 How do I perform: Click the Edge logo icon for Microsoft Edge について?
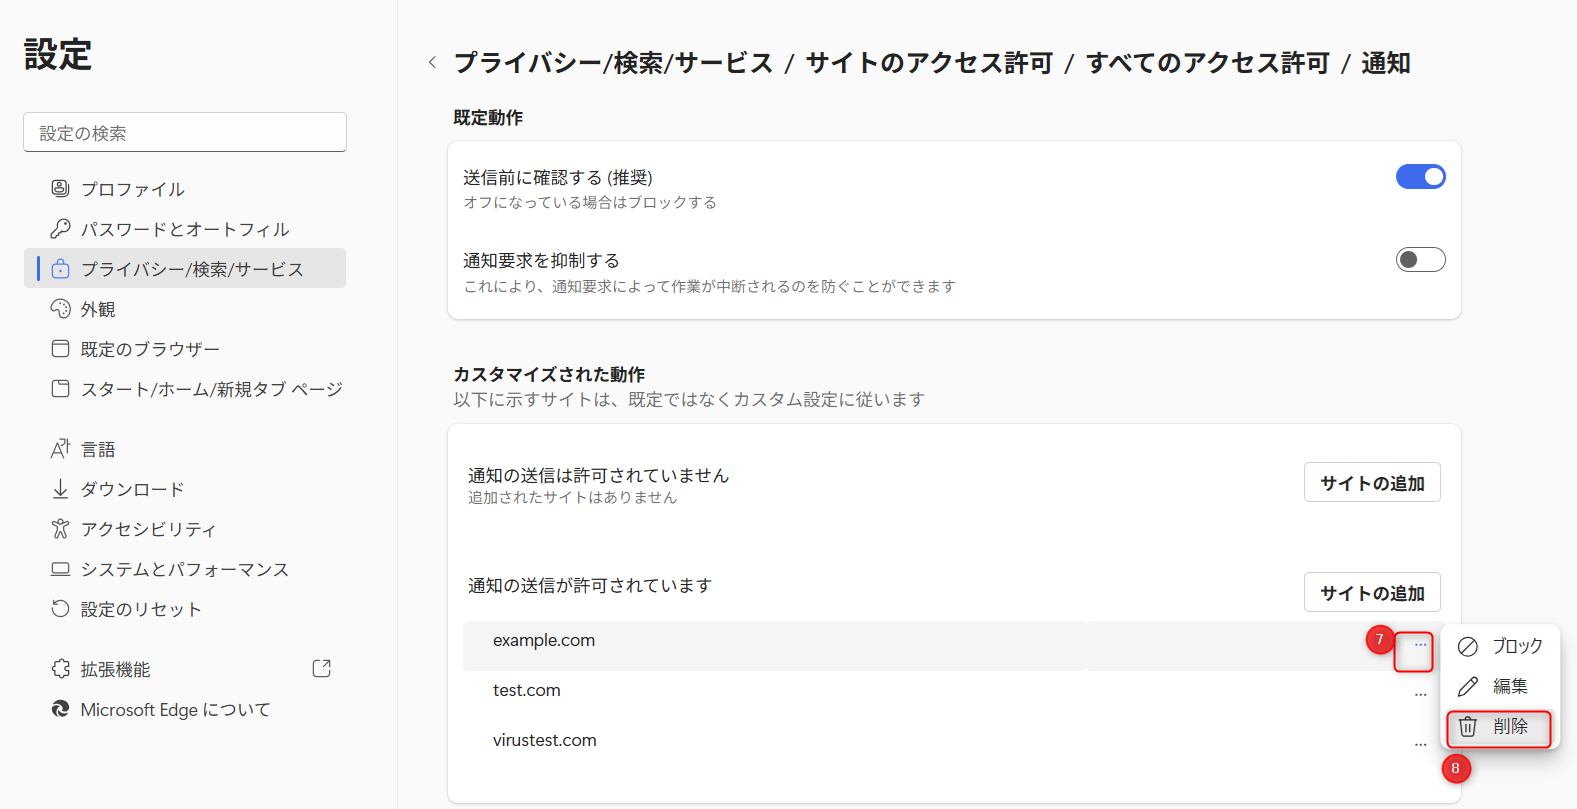(x=60, y=709)
